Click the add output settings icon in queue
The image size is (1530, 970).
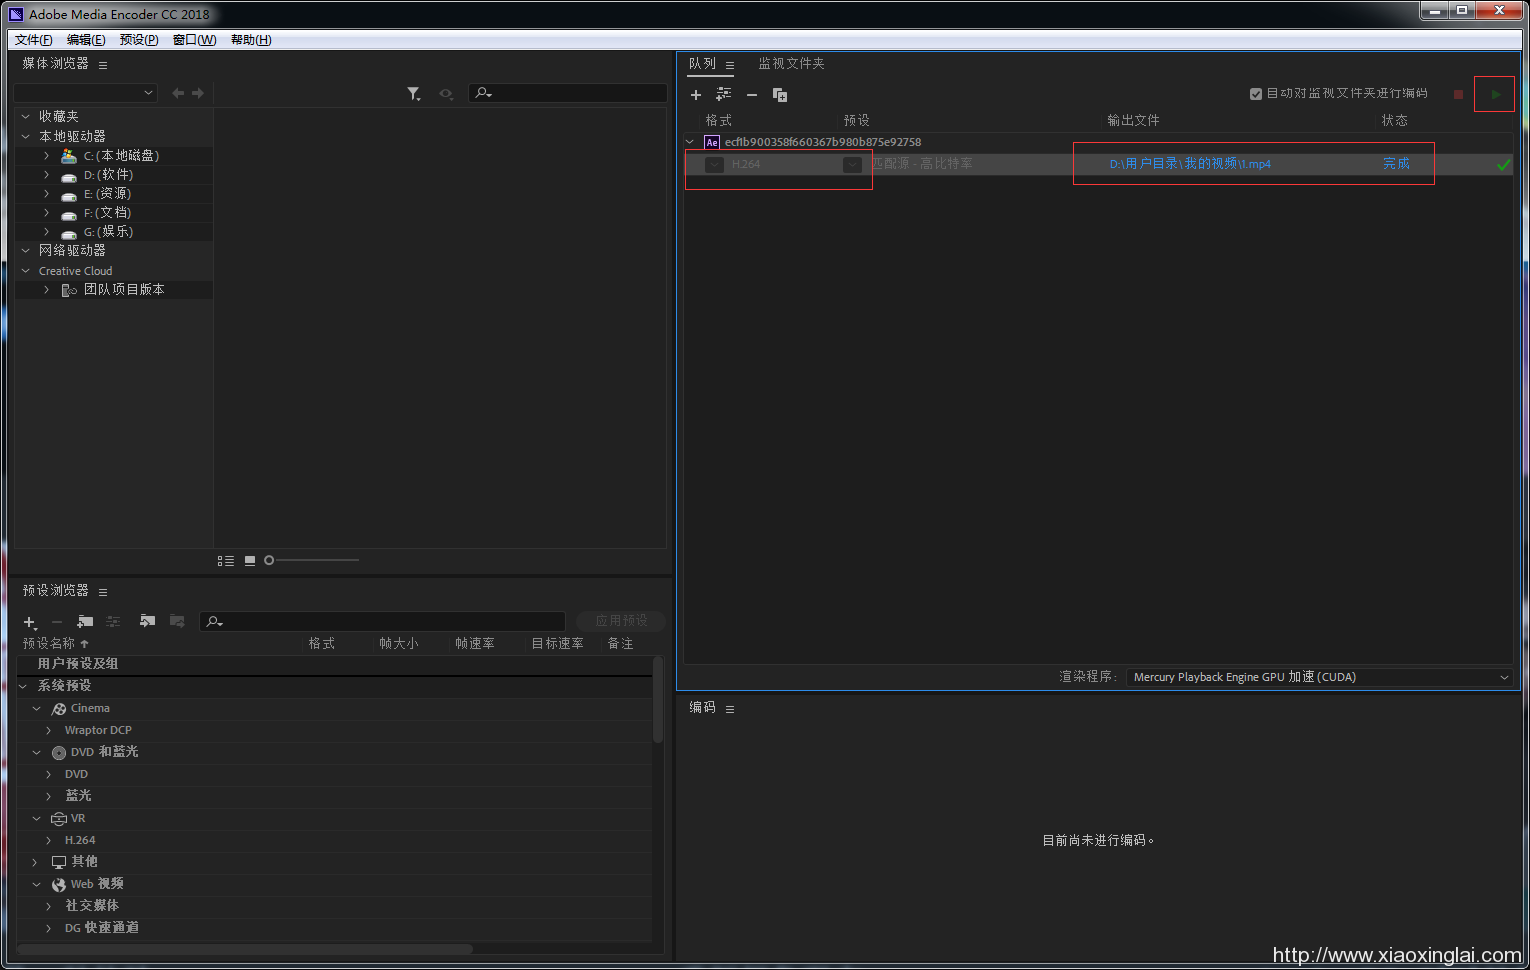click(723, 94)
